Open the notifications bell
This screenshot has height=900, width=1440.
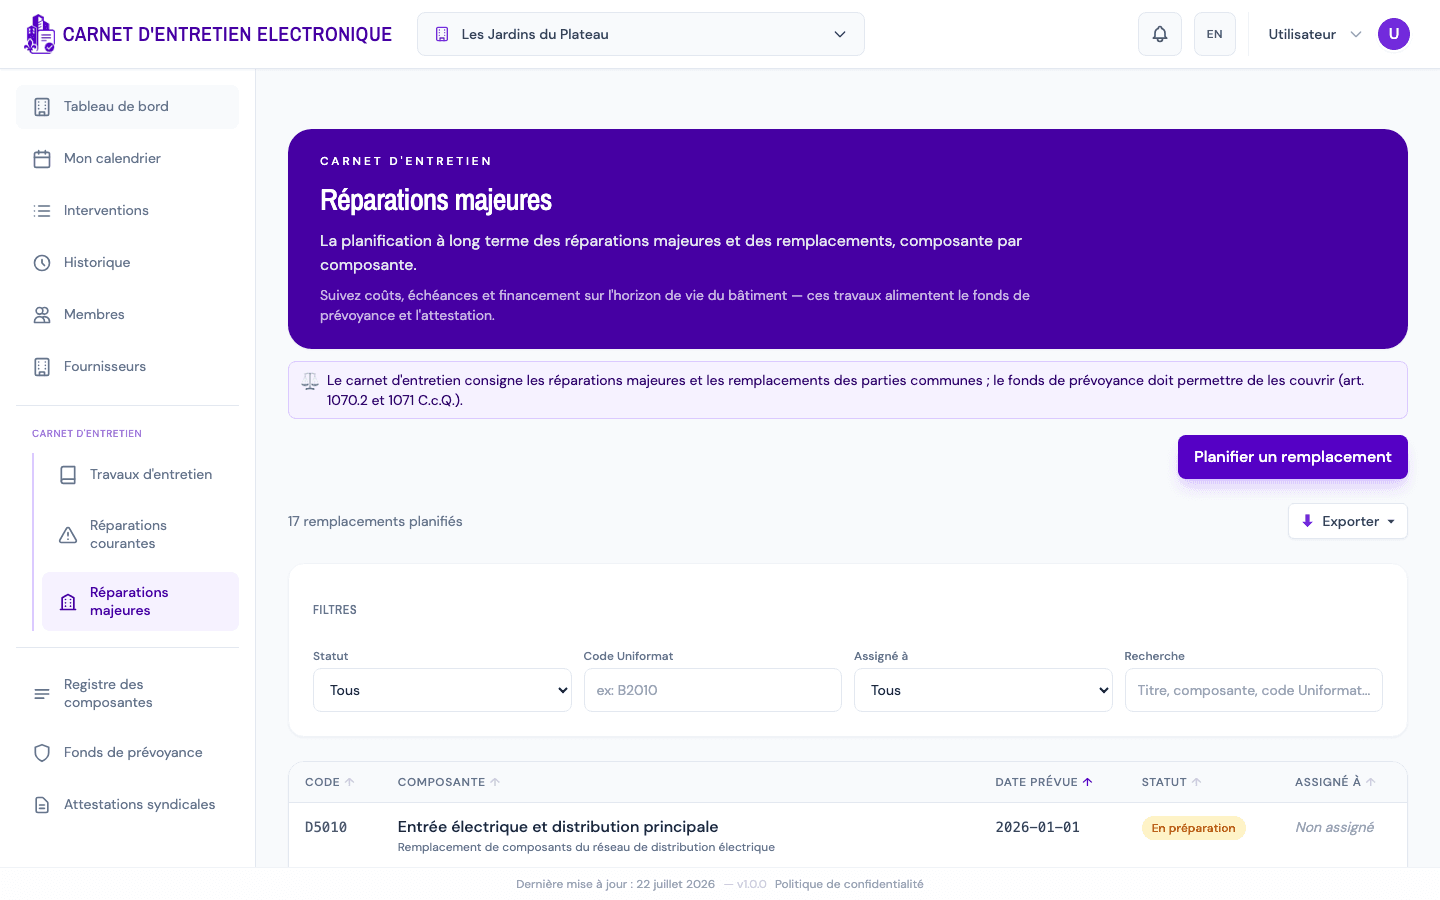tap(1160, 34)
